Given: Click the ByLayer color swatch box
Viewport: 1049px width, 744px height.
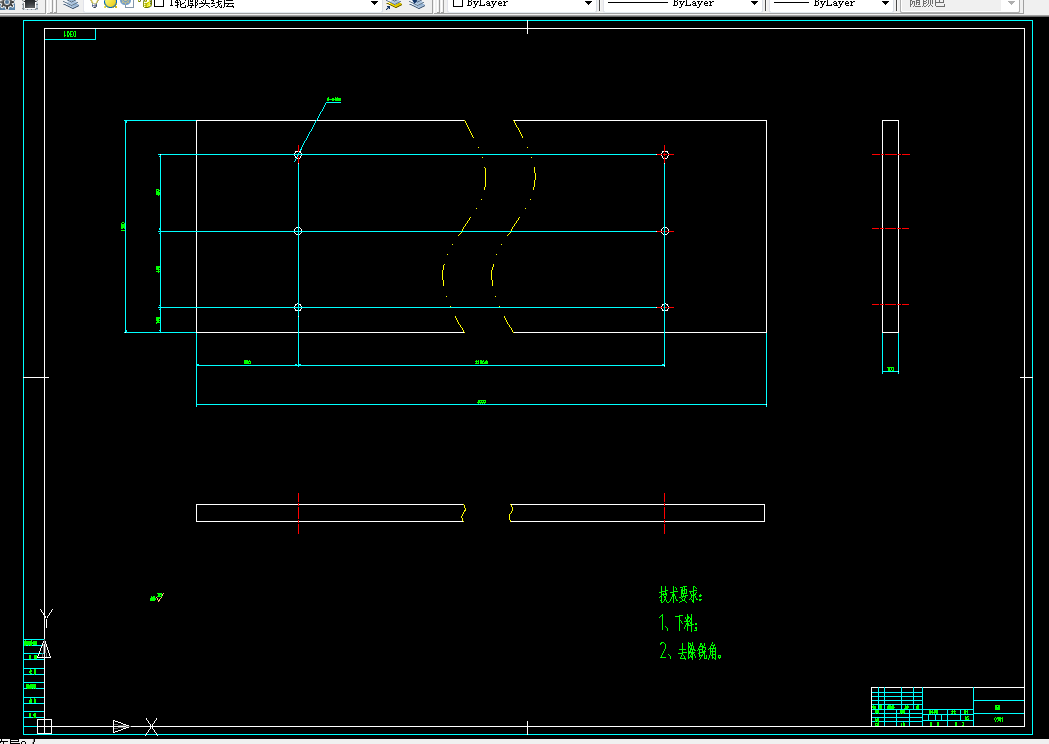Looking at the screenshot, I should 458,3.
